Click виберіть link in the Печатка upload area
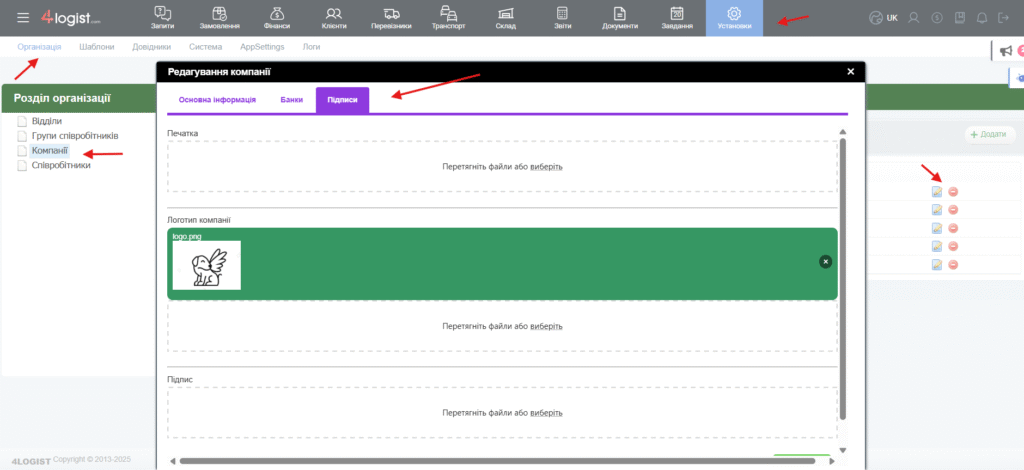 click(546, 166)
